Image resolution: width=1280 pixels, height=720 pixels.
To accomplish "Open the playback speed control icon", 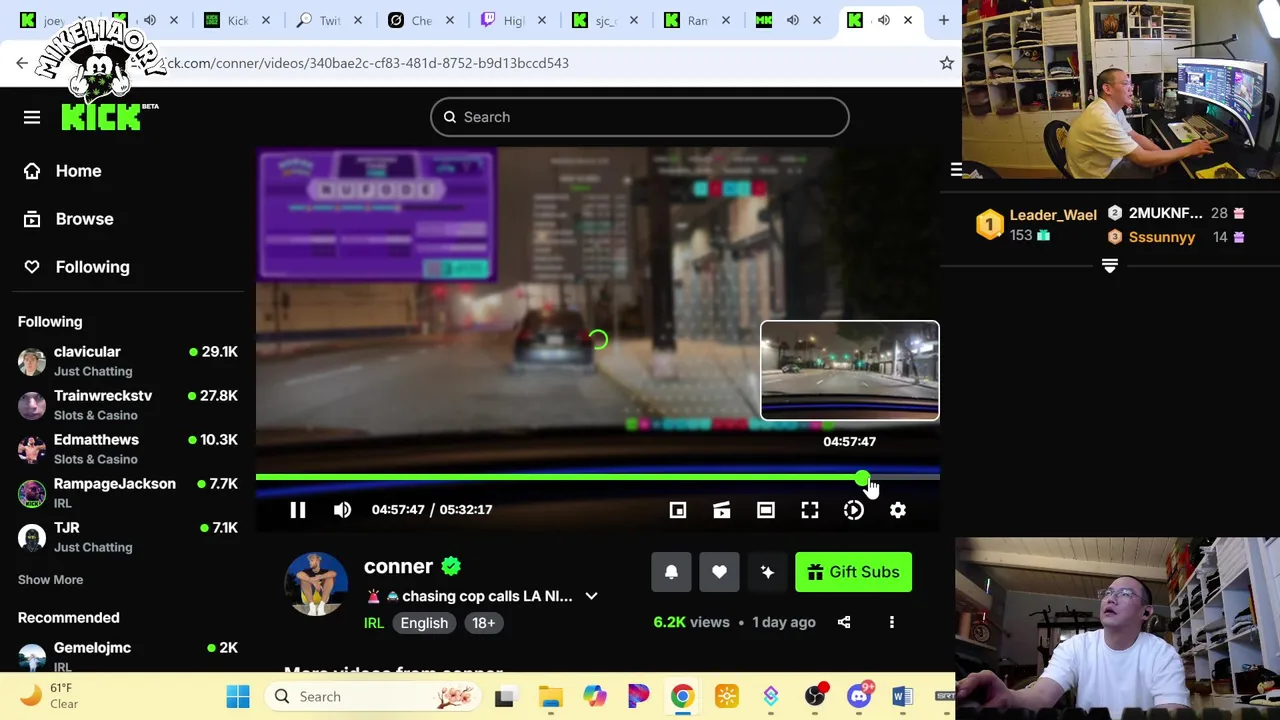I will point(854,510).
